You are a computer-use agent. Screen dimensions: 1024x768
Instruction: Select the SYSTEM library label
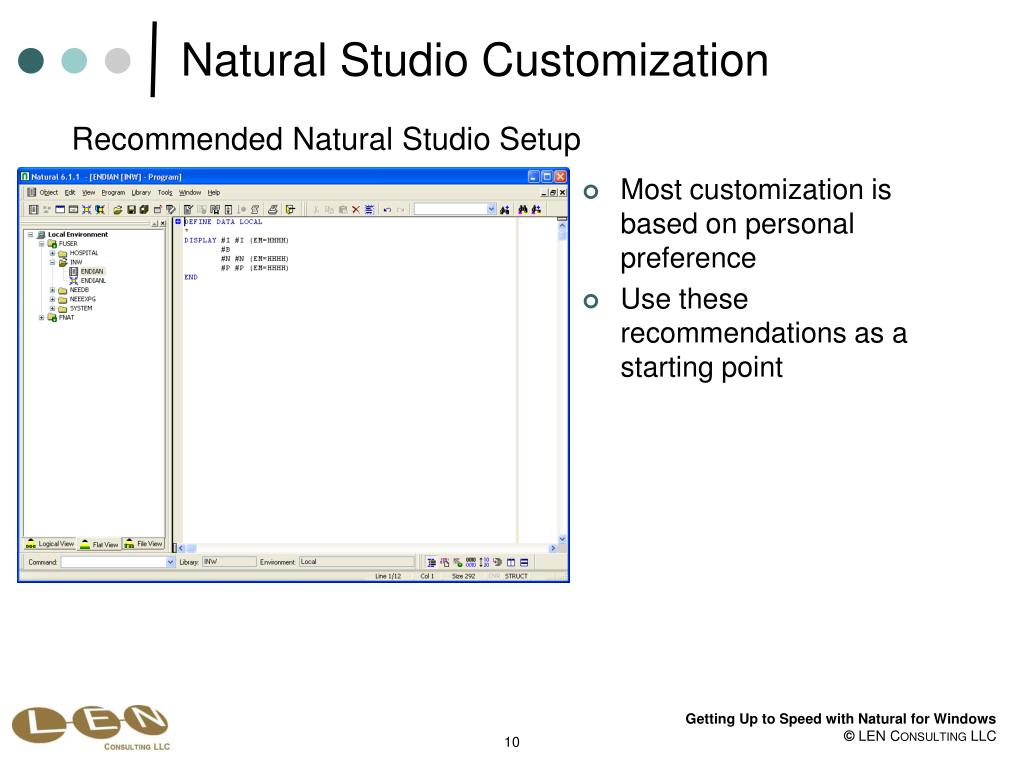[x=81, y=308]
